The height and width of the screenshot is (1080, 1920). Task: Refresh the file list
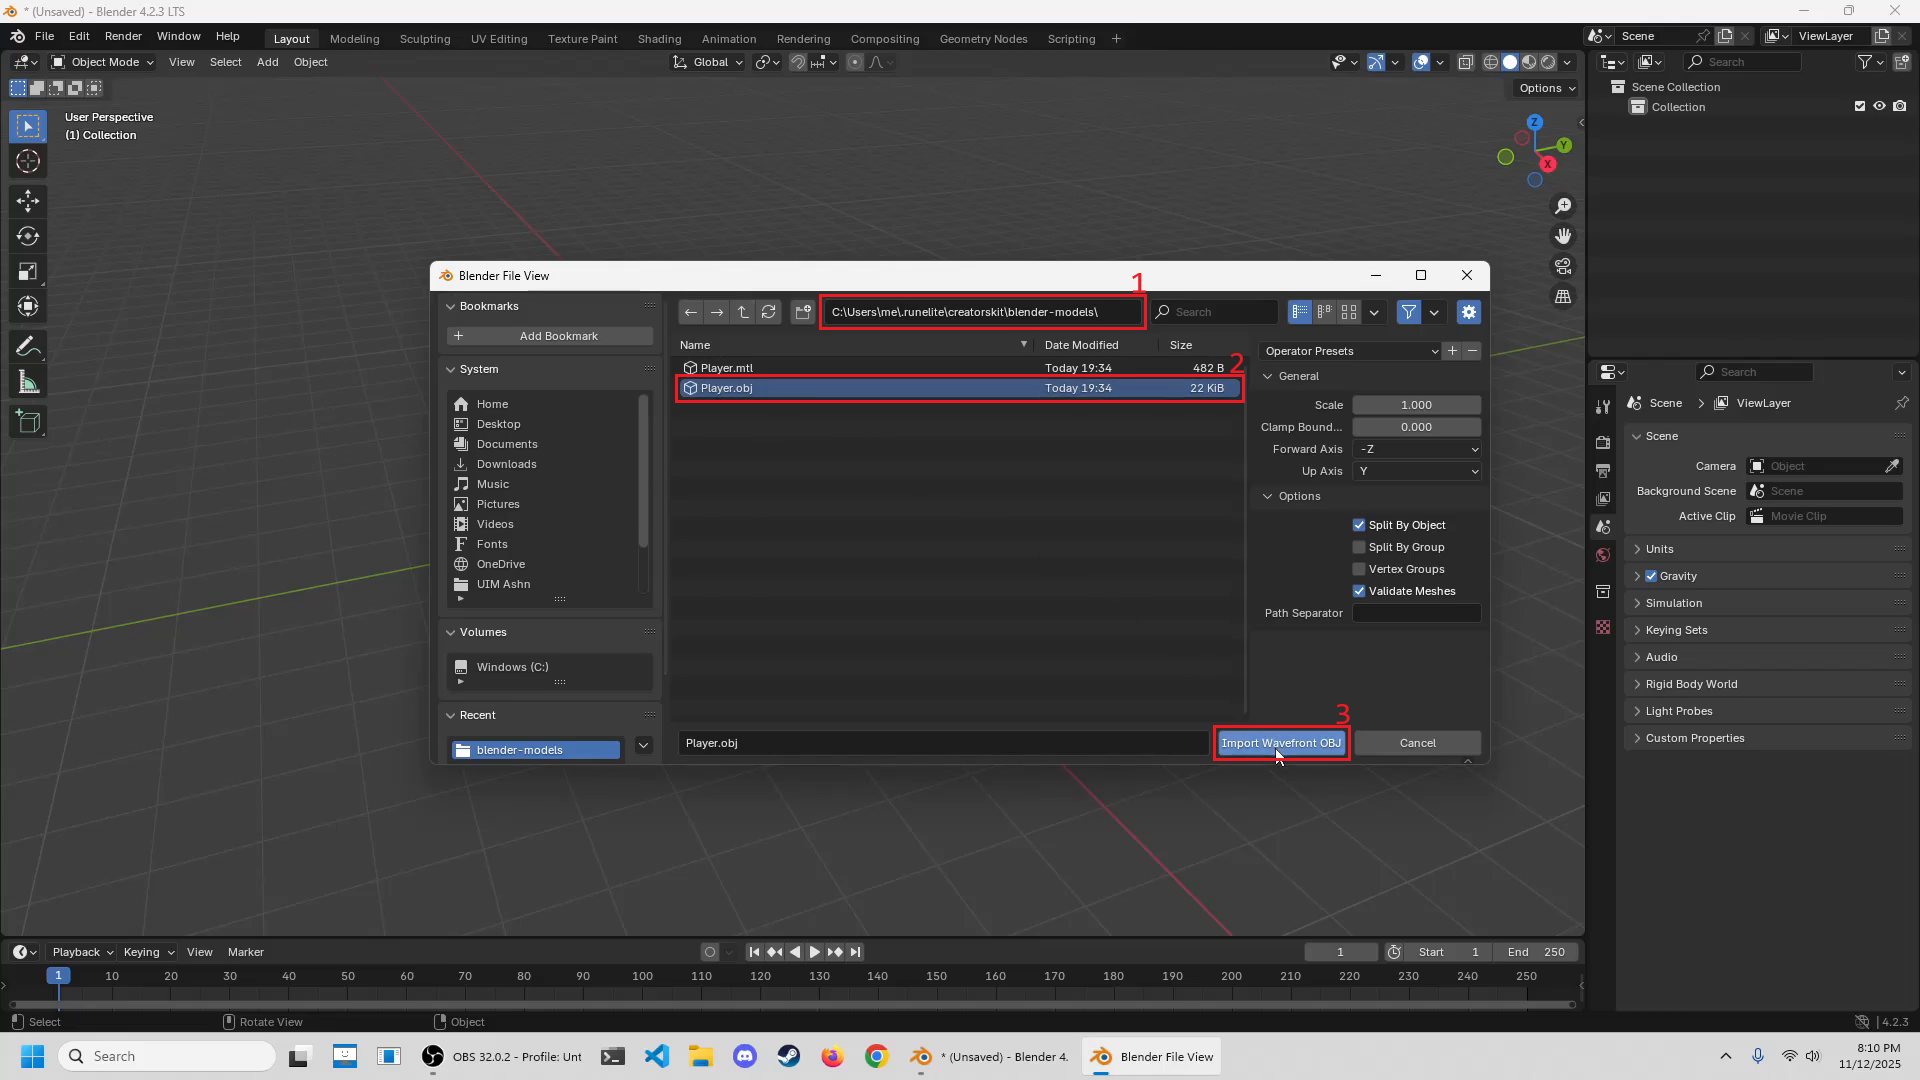pyautogui.click(x=769, y=312)
